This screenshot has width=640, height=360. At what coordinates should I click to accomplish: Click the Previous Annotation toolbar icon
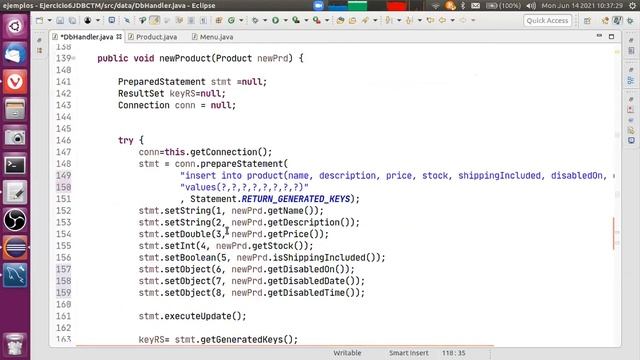pyautogui.click(x=409, y=20)
